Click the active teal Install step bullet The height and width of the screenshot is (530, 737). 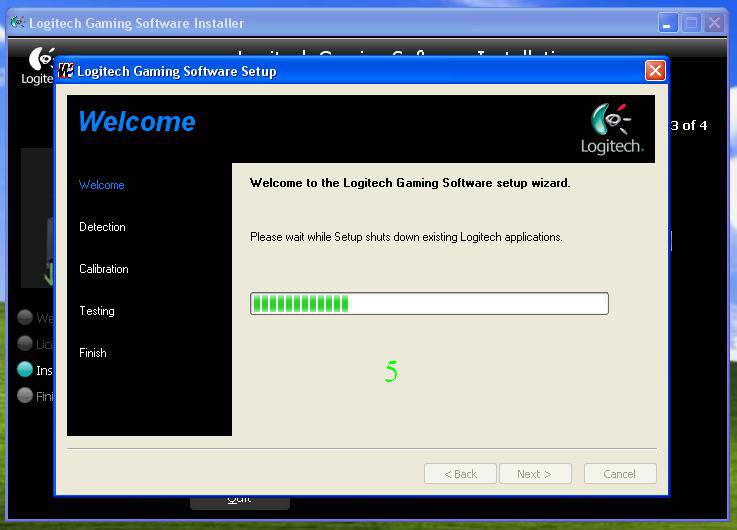[x=25, y=369]
